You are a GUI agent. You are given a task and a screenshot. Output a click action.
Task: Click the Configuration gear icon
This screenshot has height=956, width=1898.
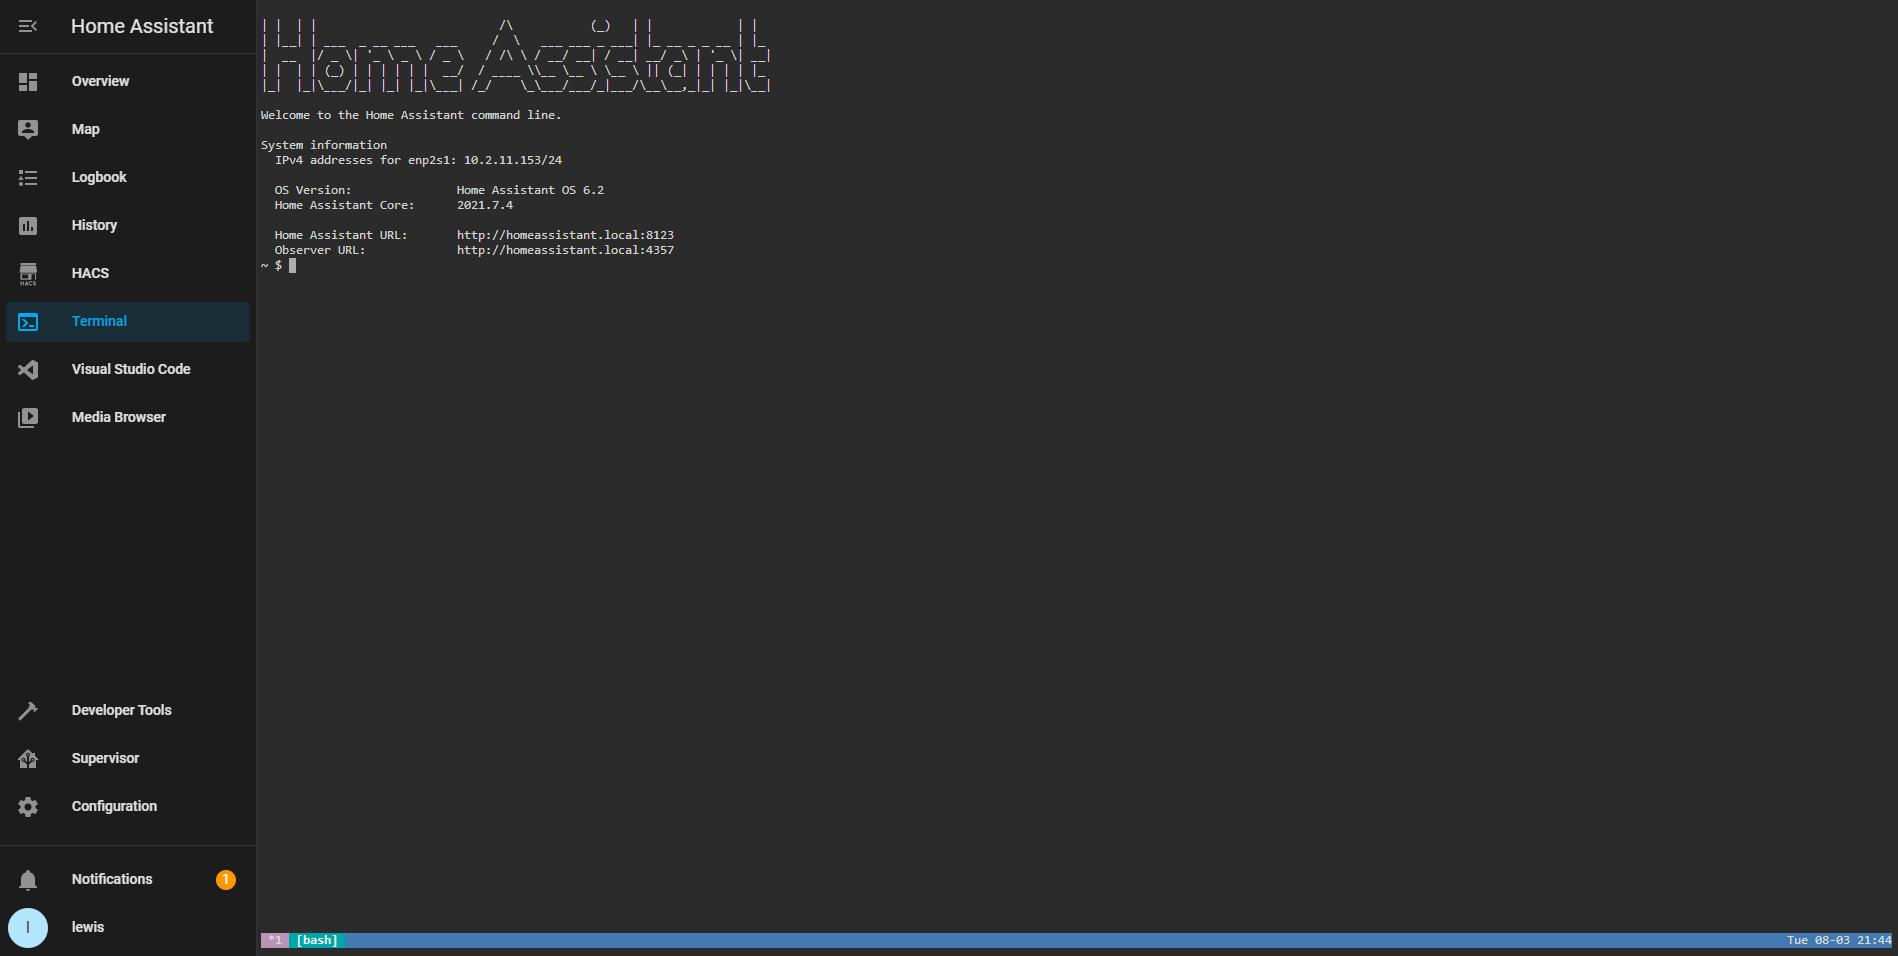click(x=28, y=807)
